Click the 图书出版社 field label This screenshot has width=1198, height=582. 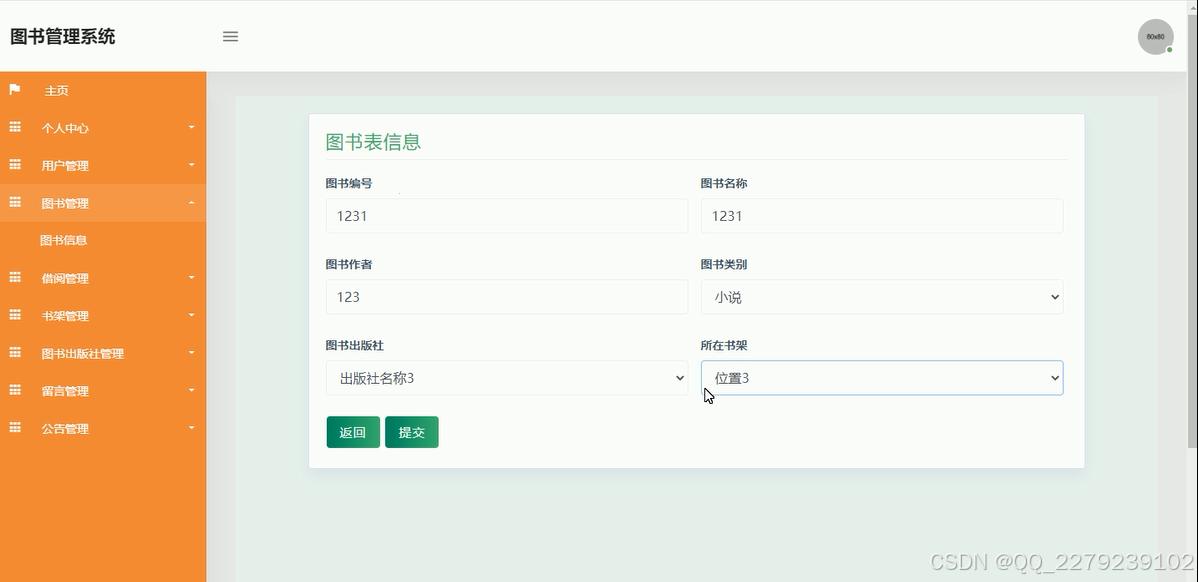point(355,345)
